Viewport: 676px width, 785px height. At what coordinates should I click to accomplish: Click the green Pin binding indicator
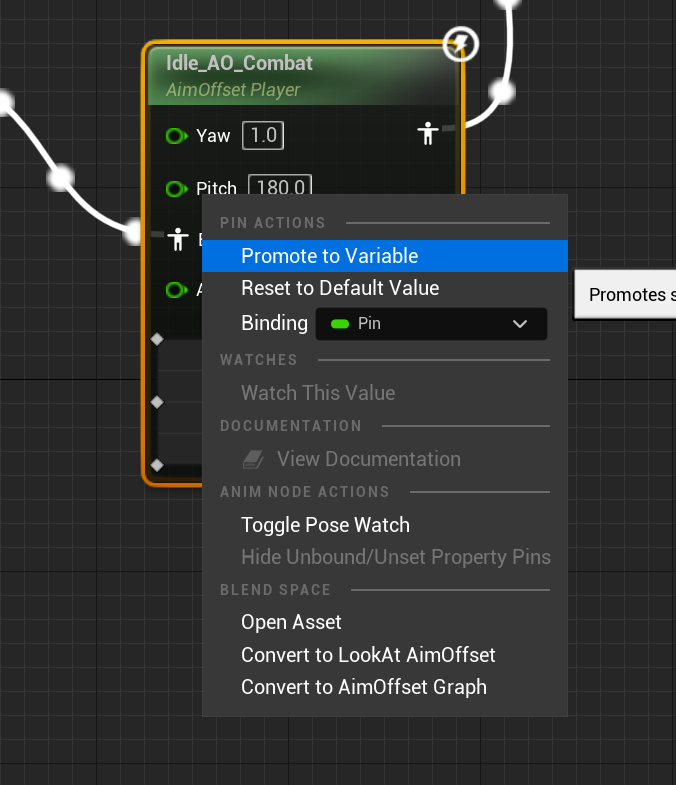pyautogui.click(x=340, y=324)
